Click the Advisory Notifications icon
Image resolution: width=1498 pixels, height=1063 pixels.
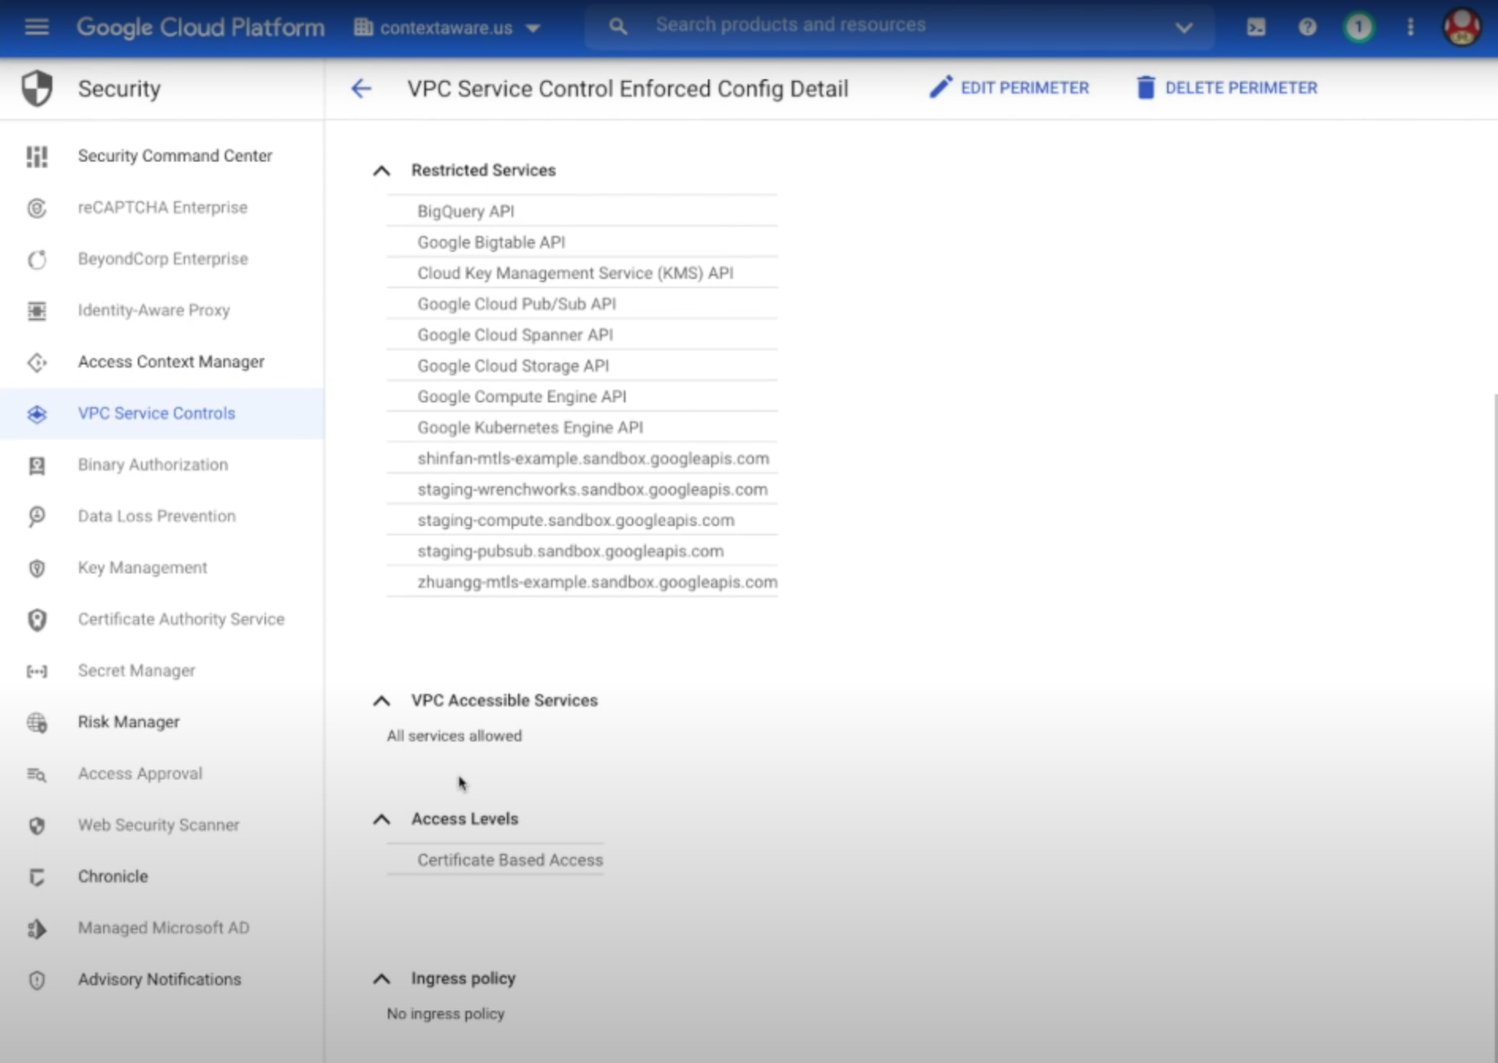(x=37, y=980)
